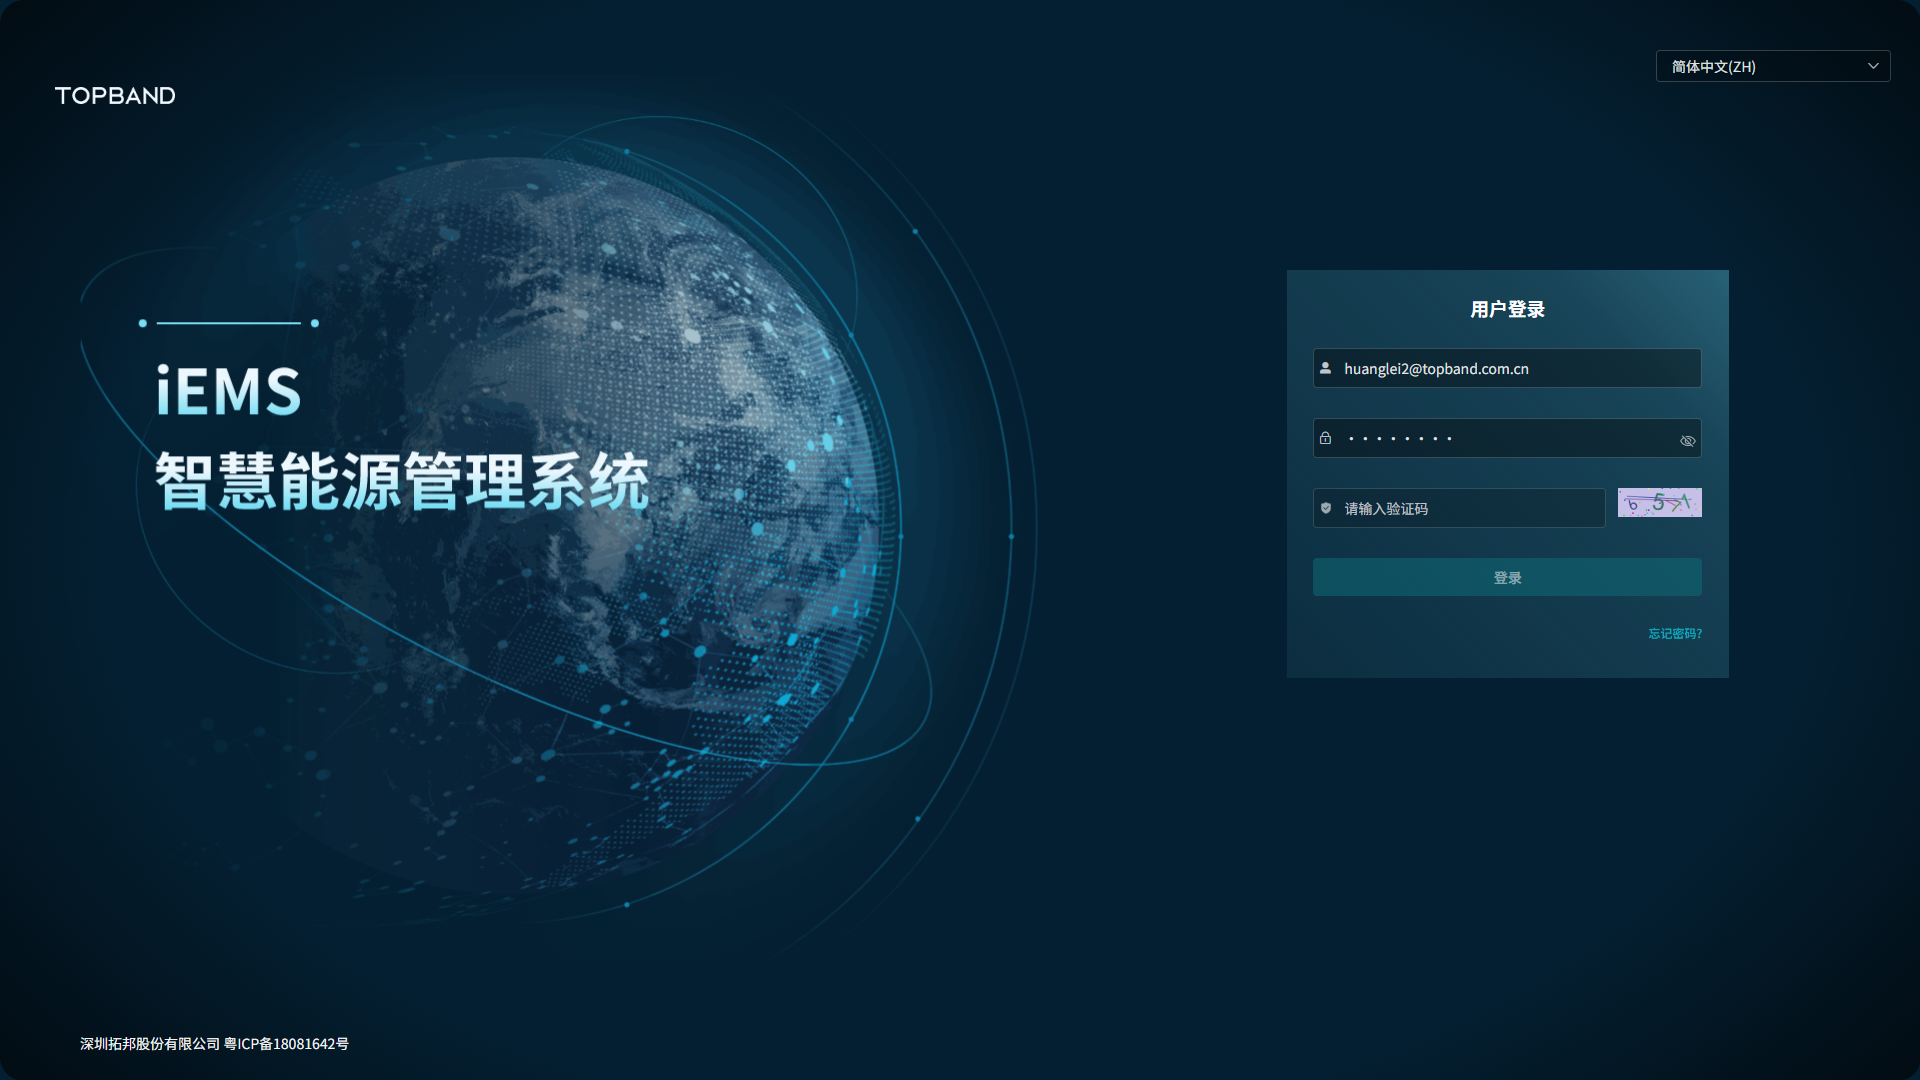This screenshot has height=1080, width=1920.
Task: Click the user icon in the email field
Action: pyautogui.click(x=1325, y=368)
